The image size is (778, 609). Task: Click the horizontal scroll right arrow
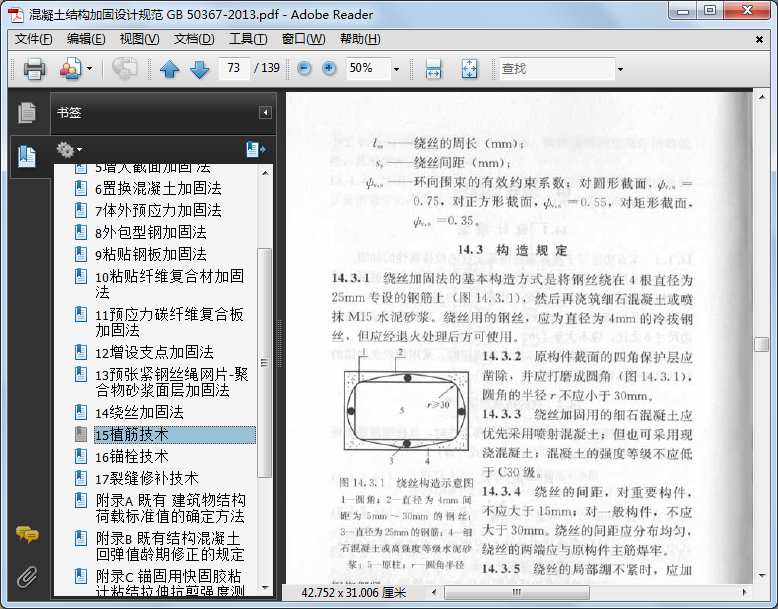[744, 592]
